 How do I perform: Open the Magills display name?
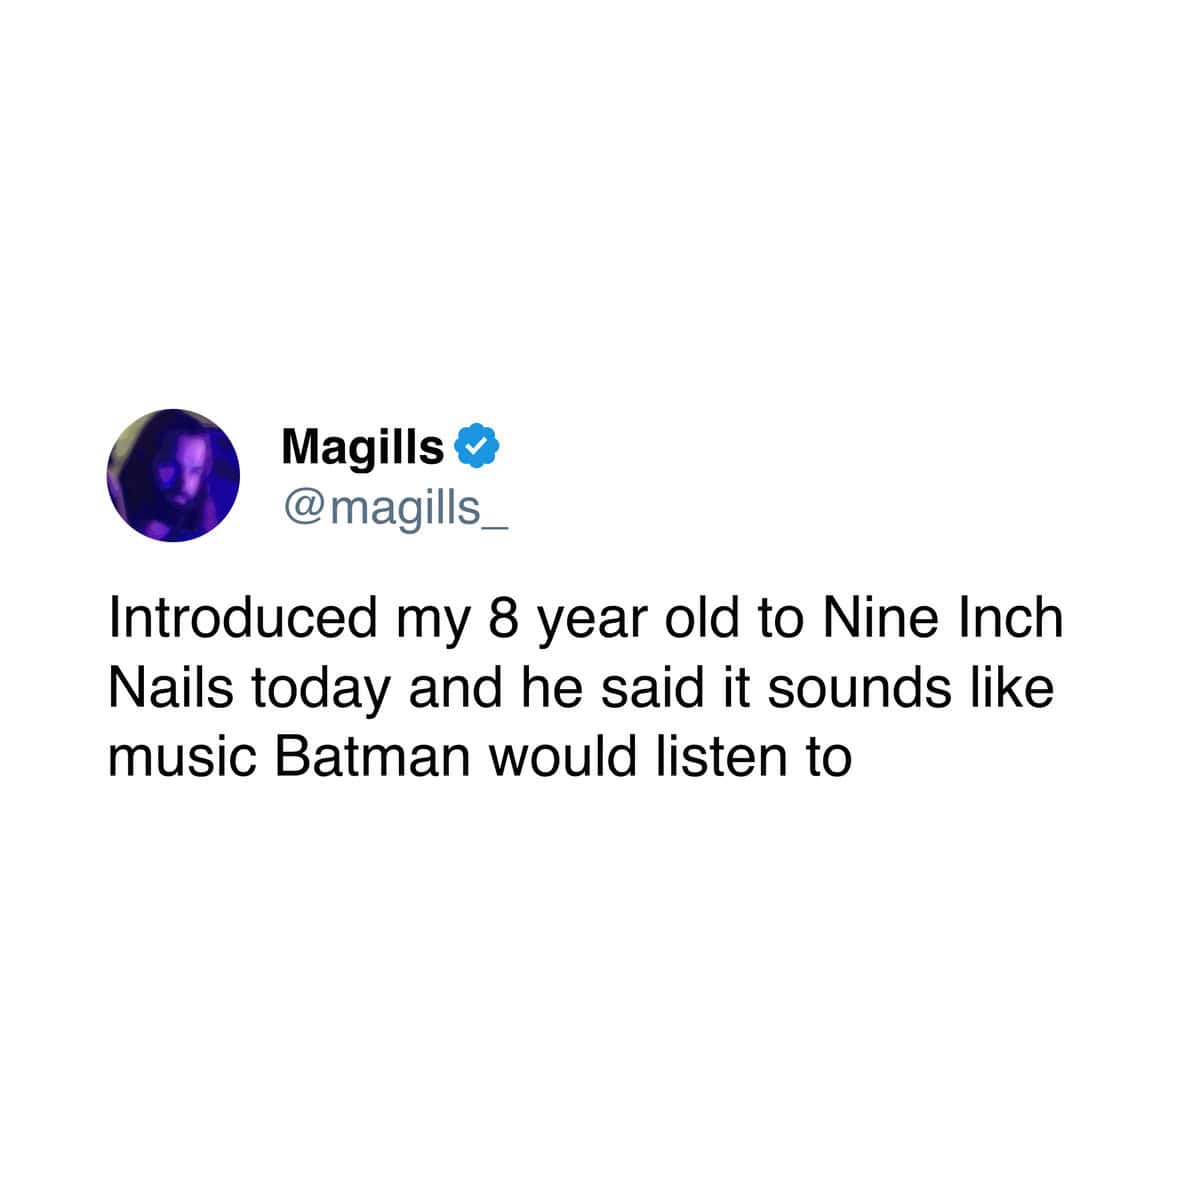click(x=362, y=447)
